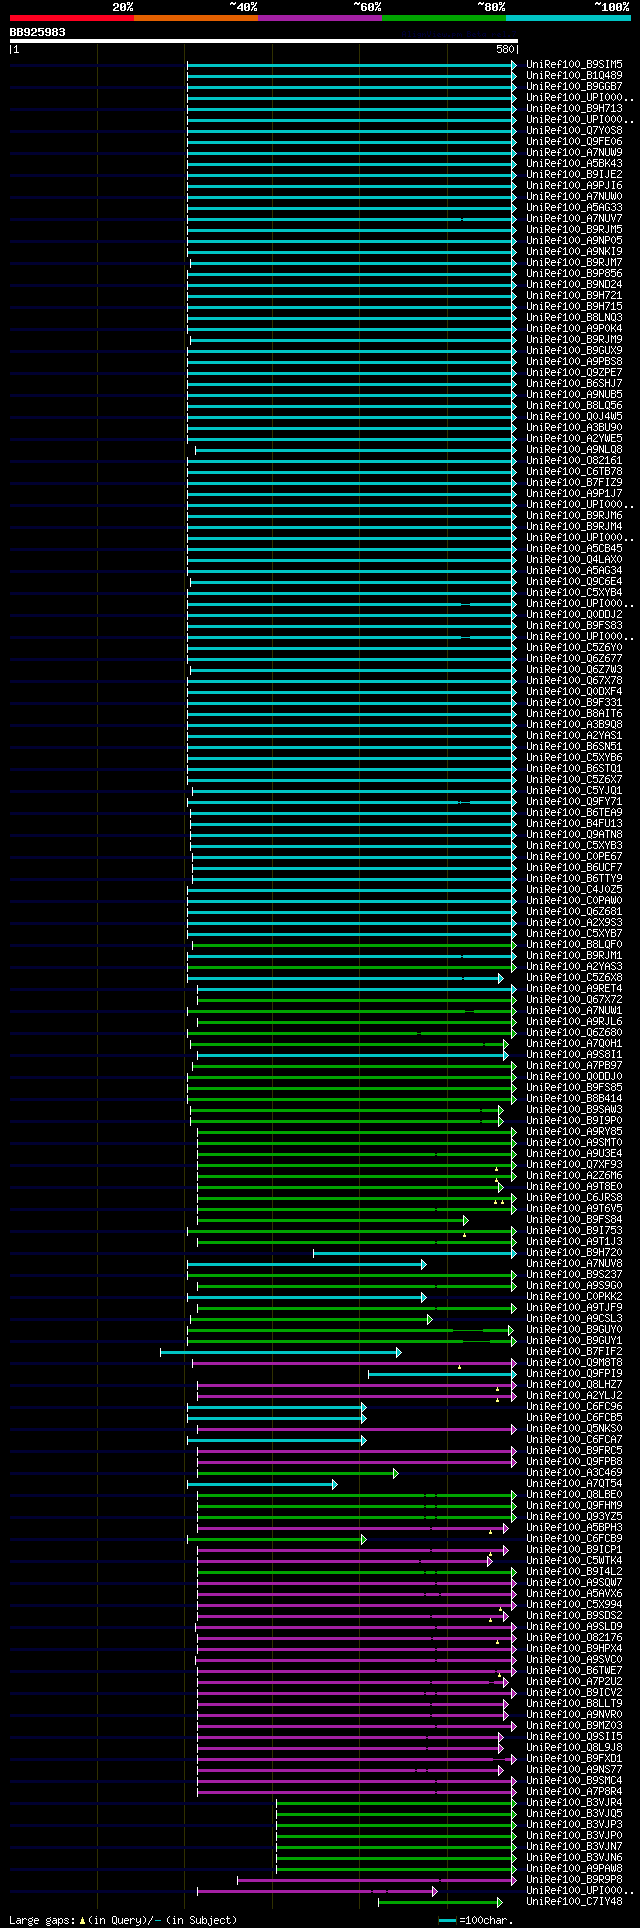Select the UniRef100_B7FIZ9 label

coord(574,482)
